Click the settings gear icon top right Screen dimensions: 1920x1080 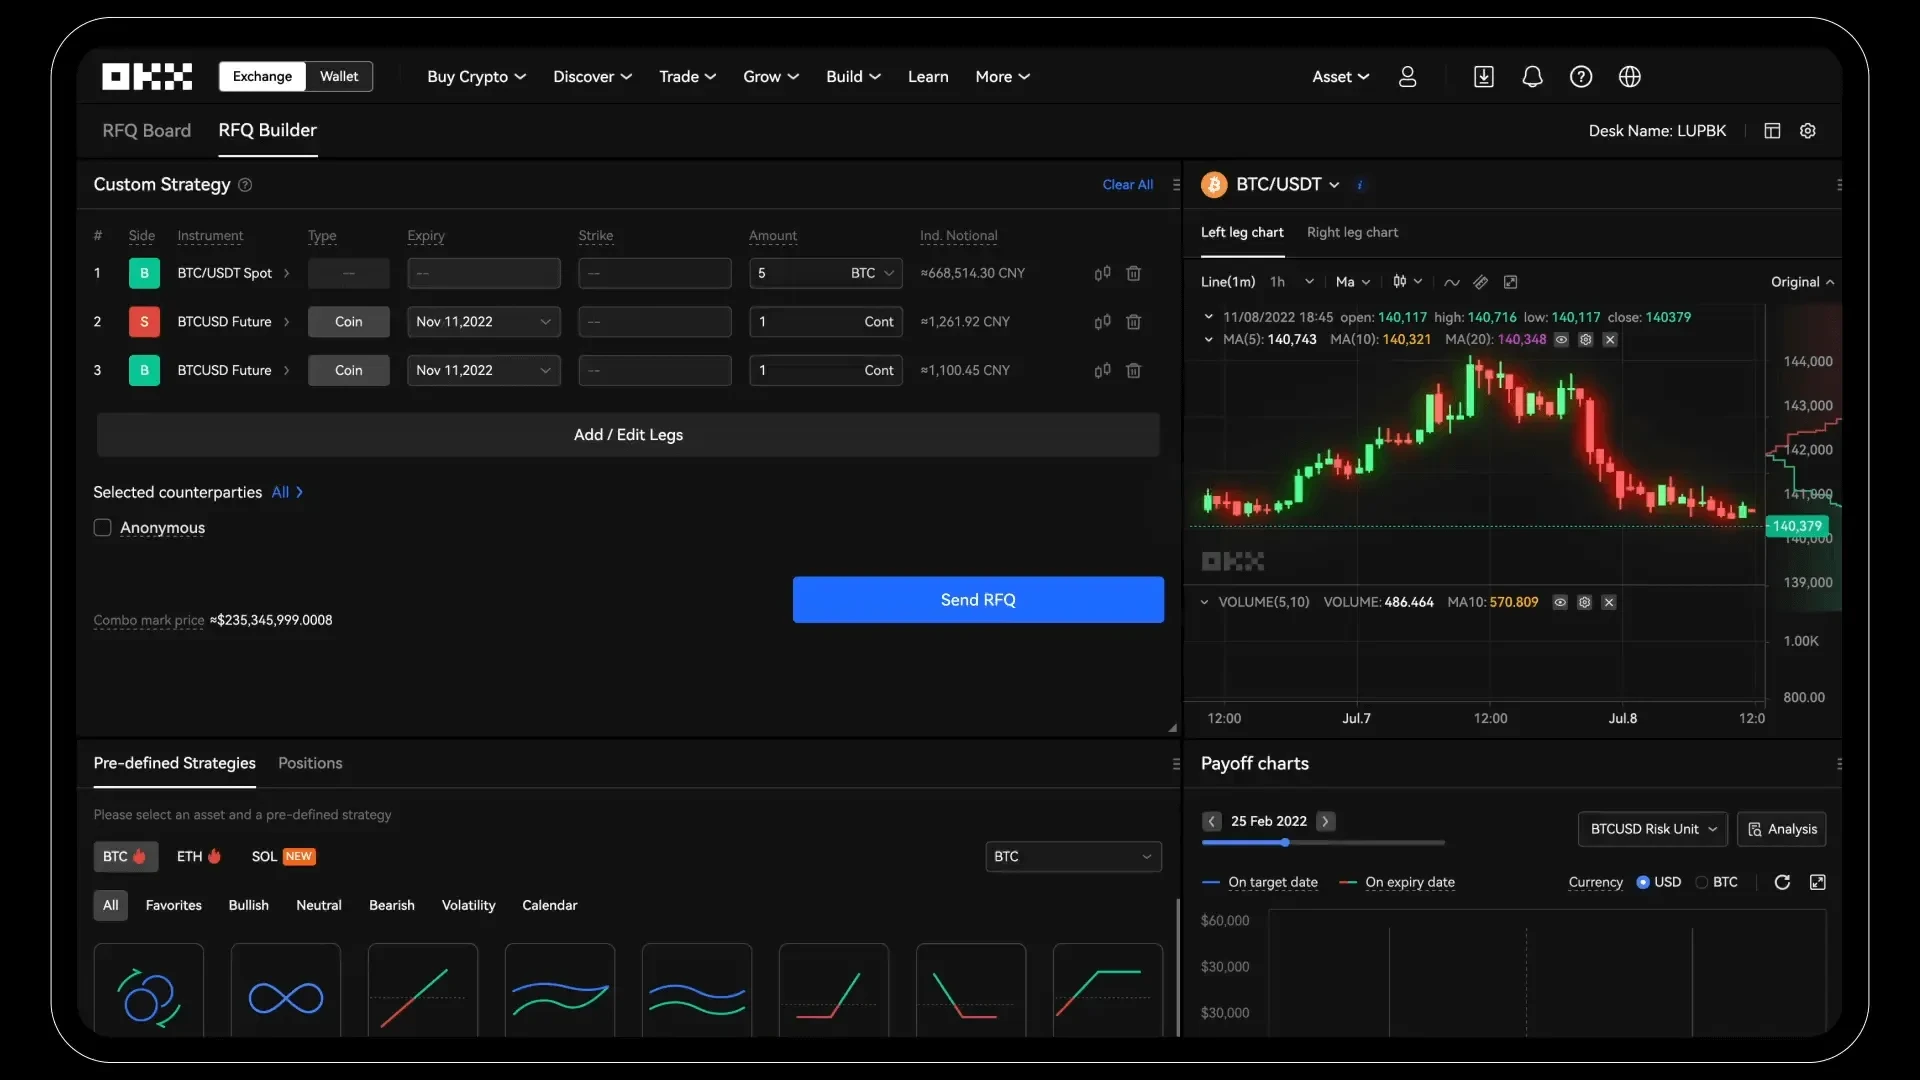pos(1808,129)
